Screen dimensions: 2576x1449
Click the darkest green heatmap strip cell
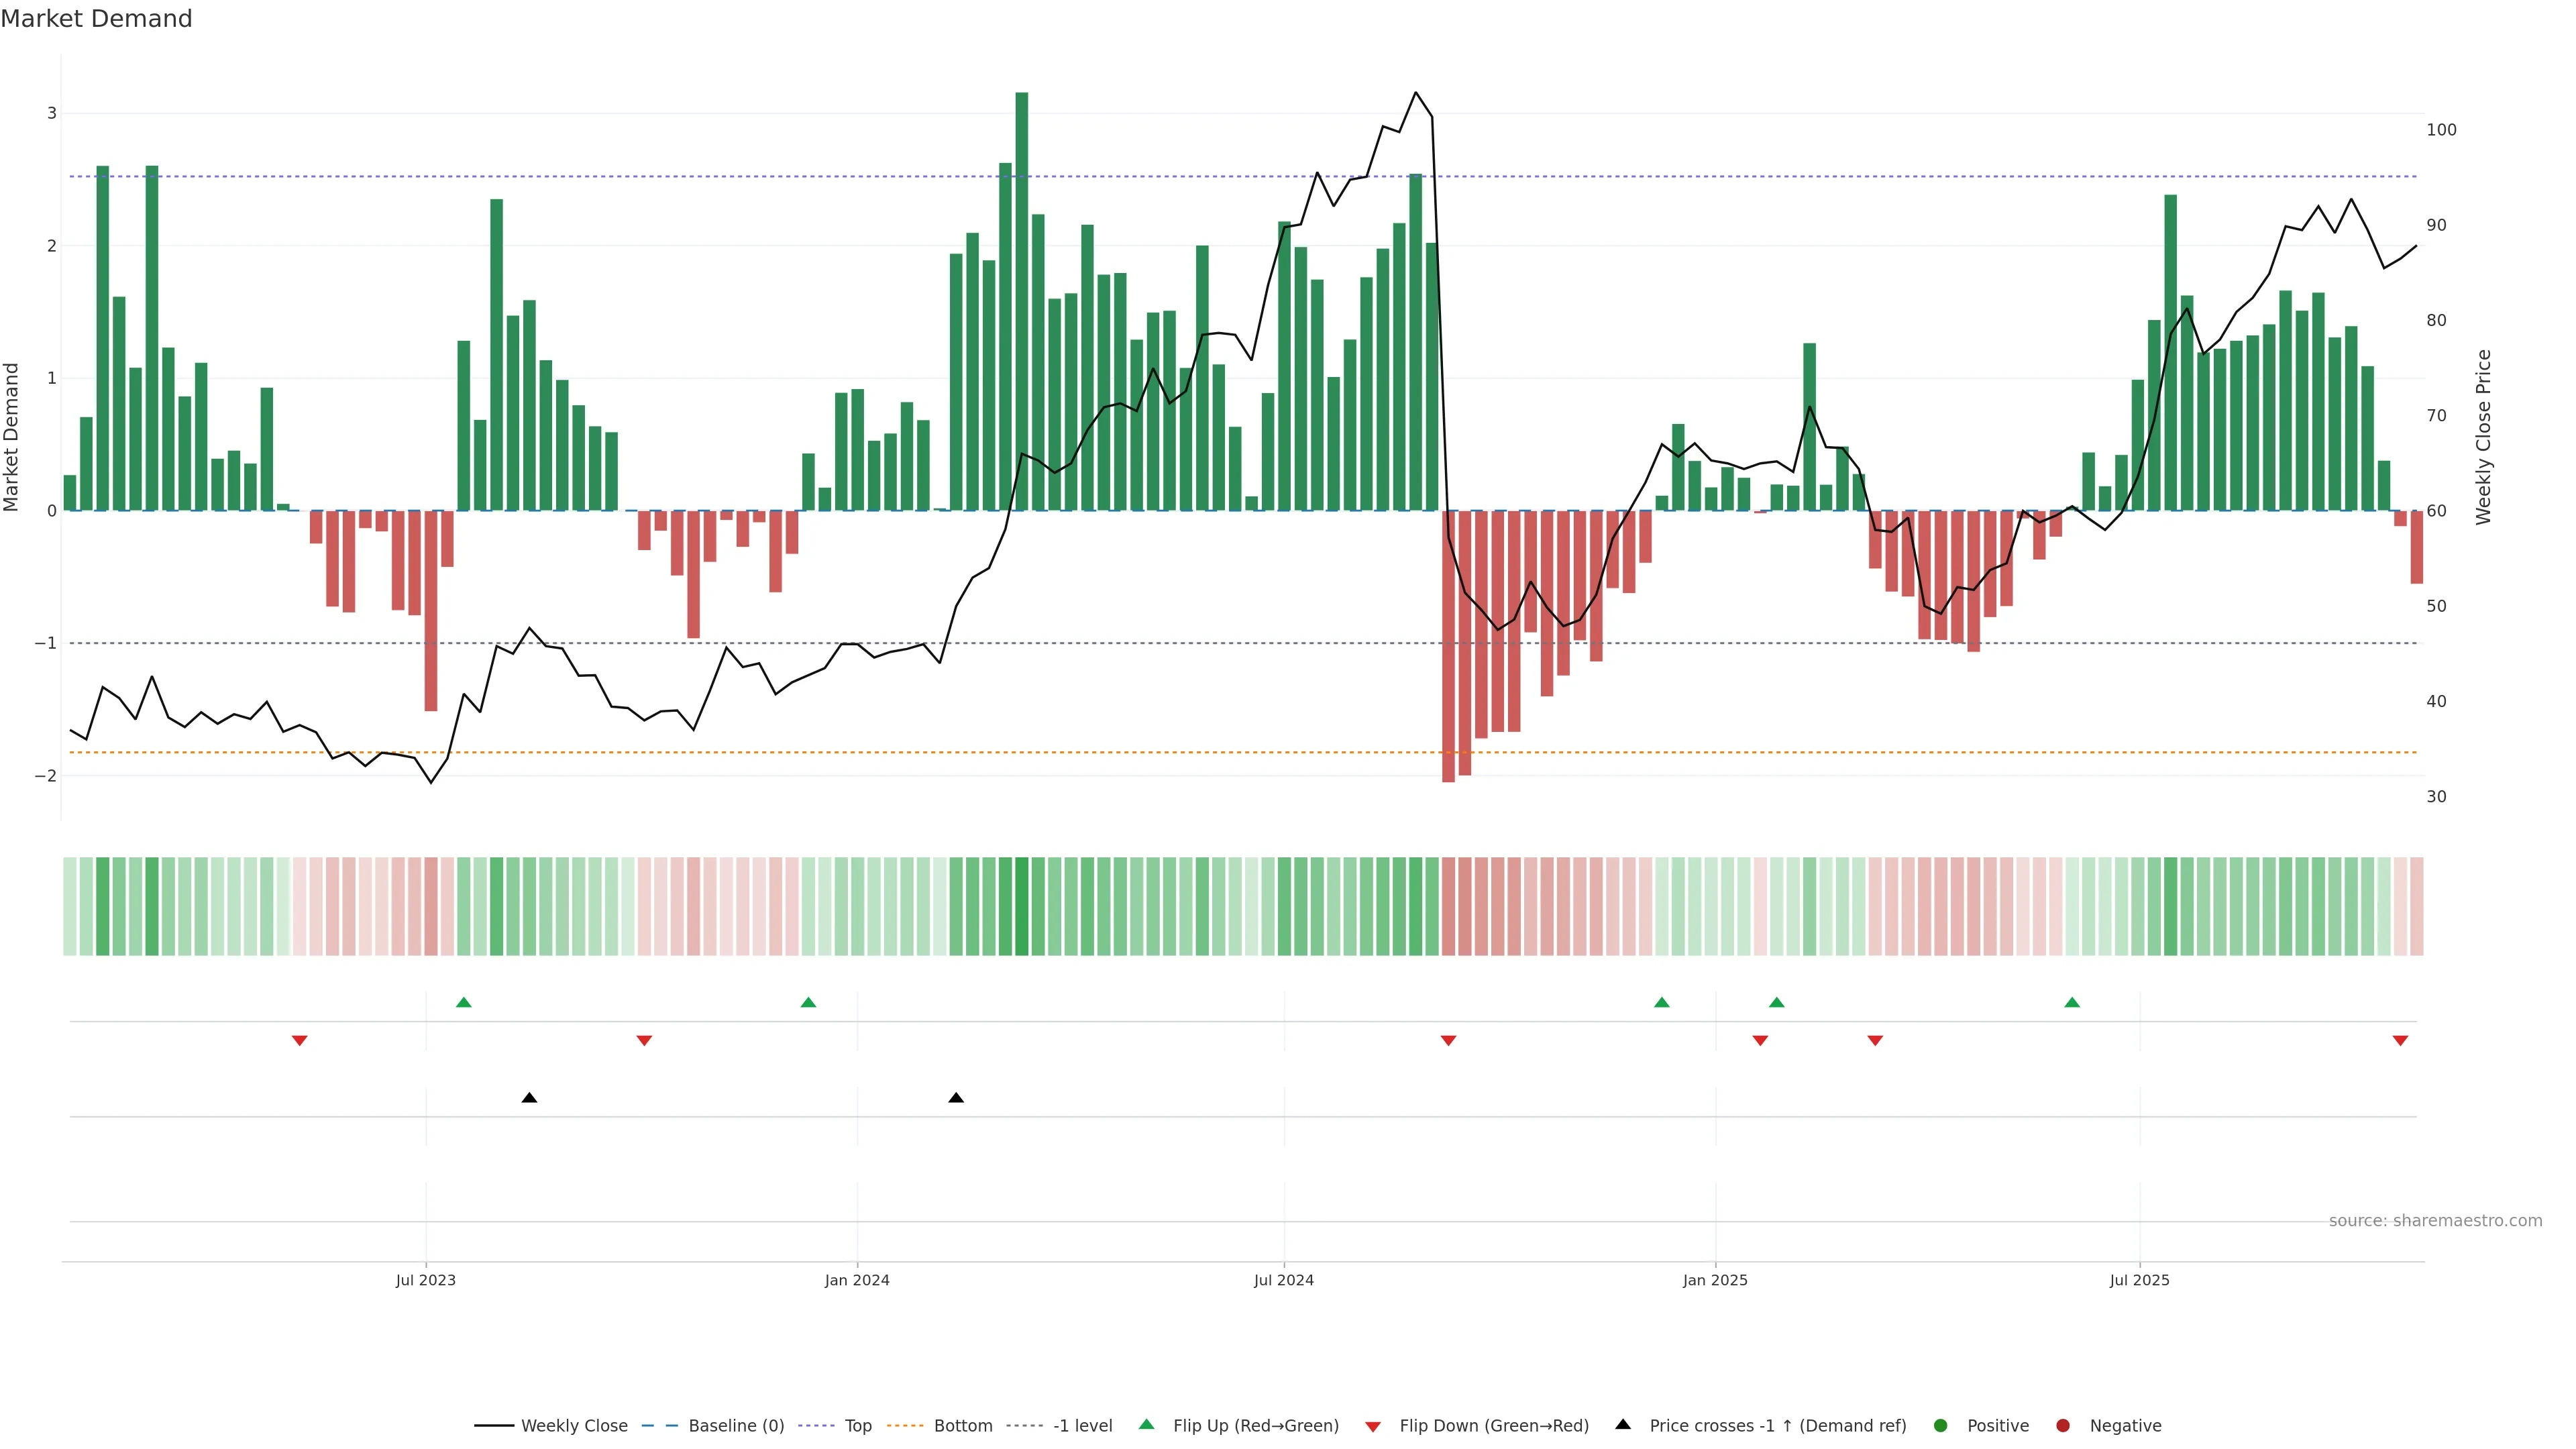coord(1021,906)
